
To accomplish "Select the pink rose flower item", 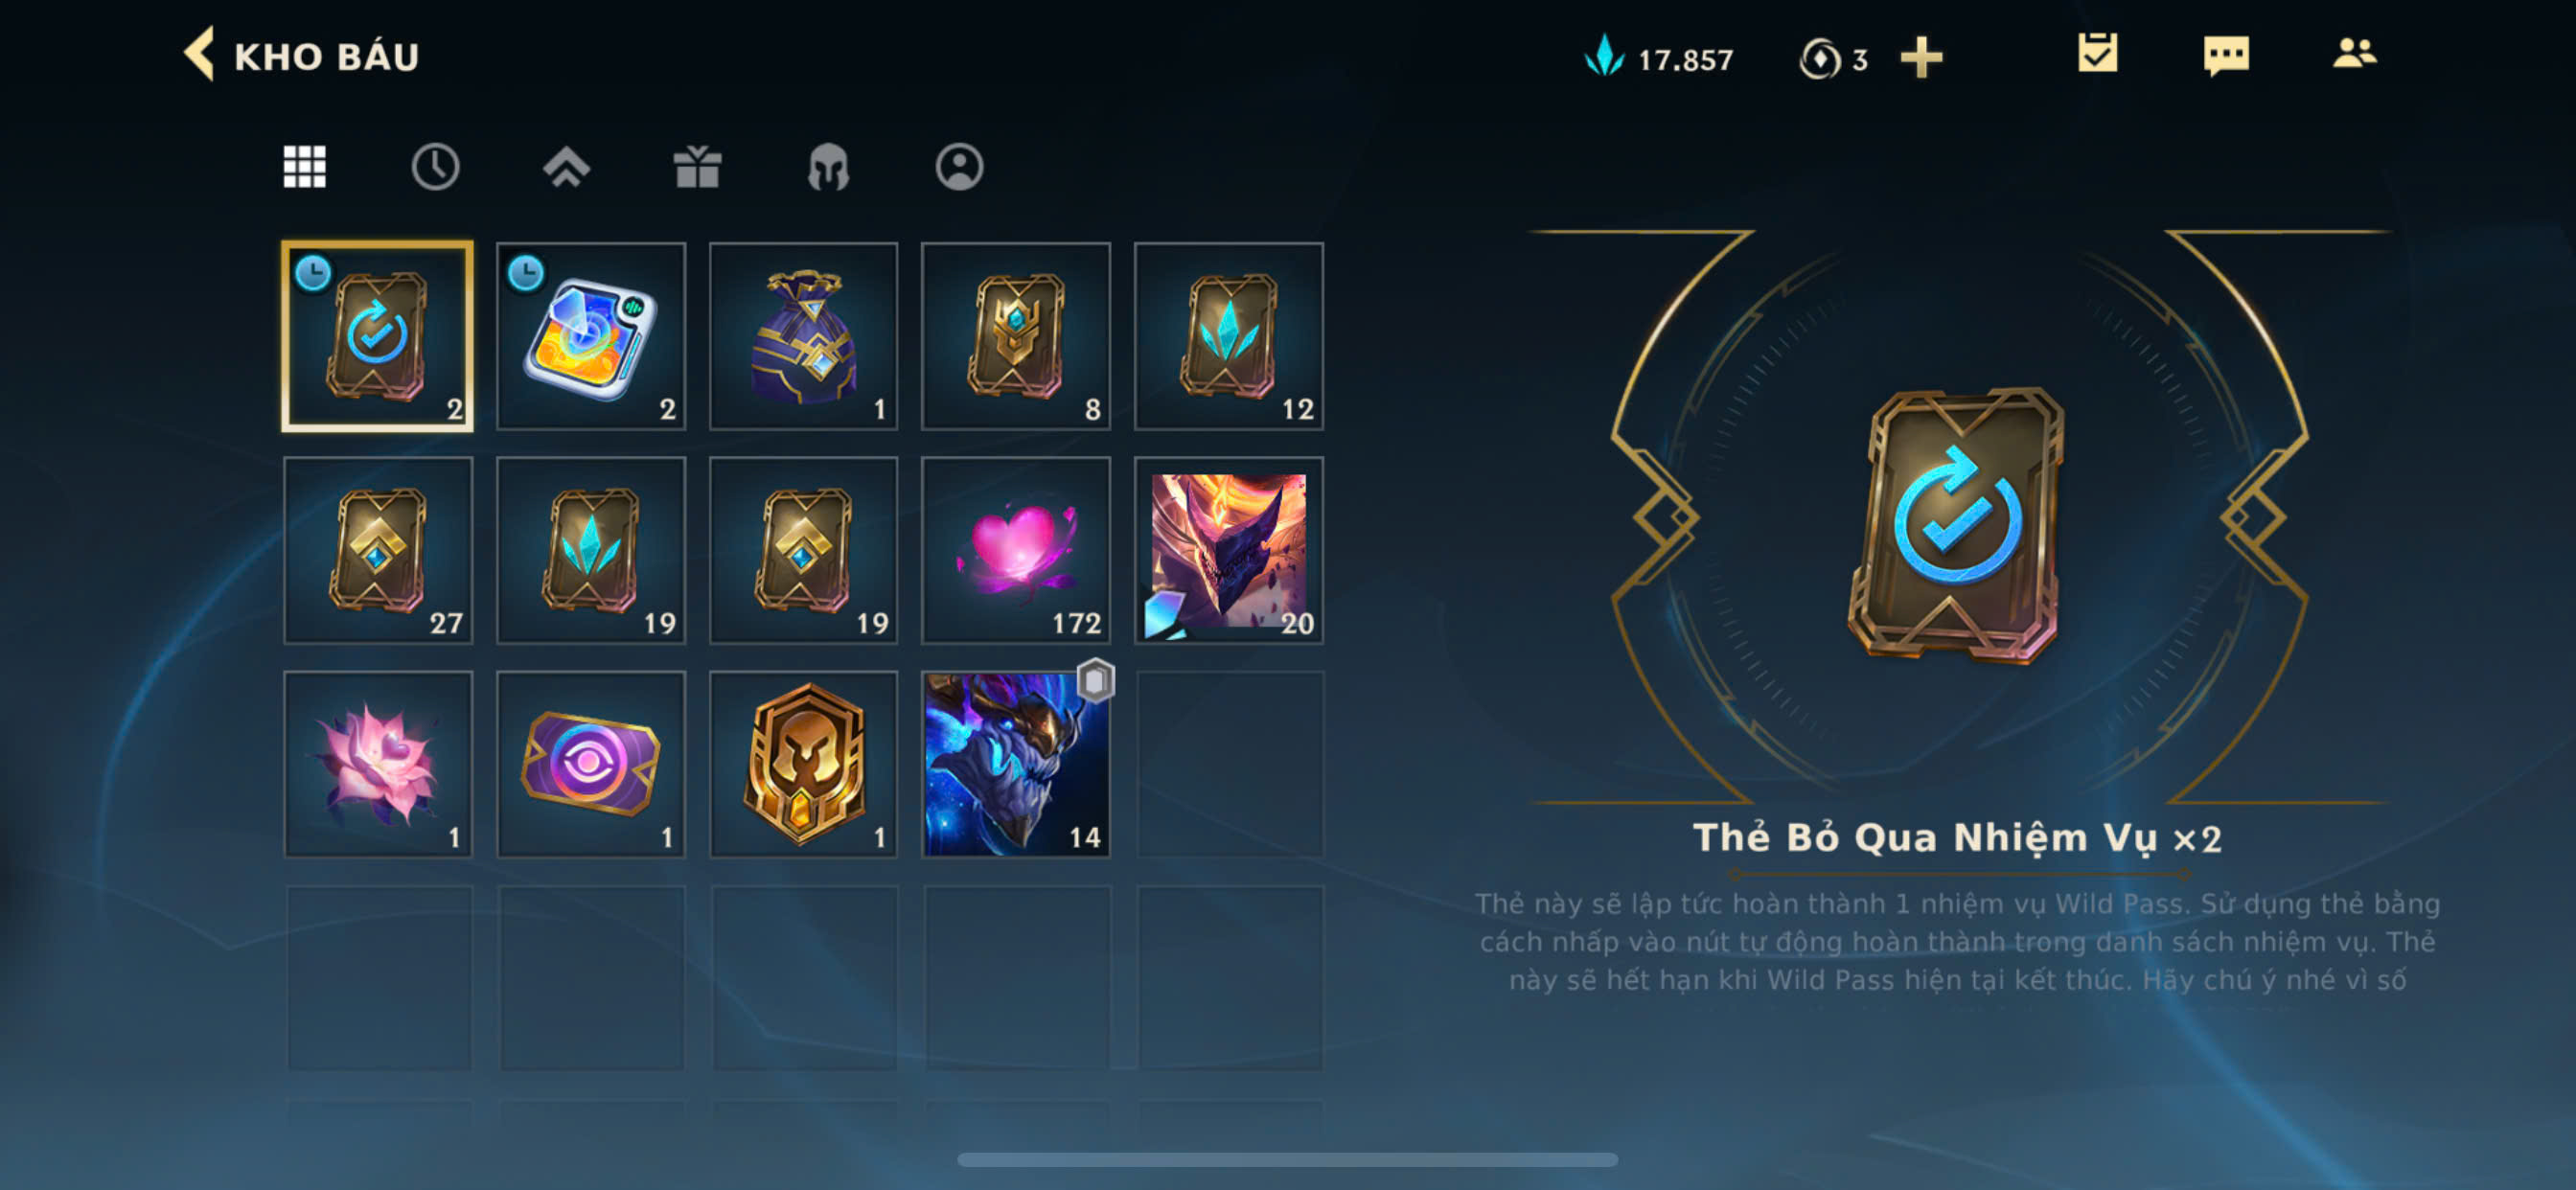I will pyautogui.click(x=378, y=764).
